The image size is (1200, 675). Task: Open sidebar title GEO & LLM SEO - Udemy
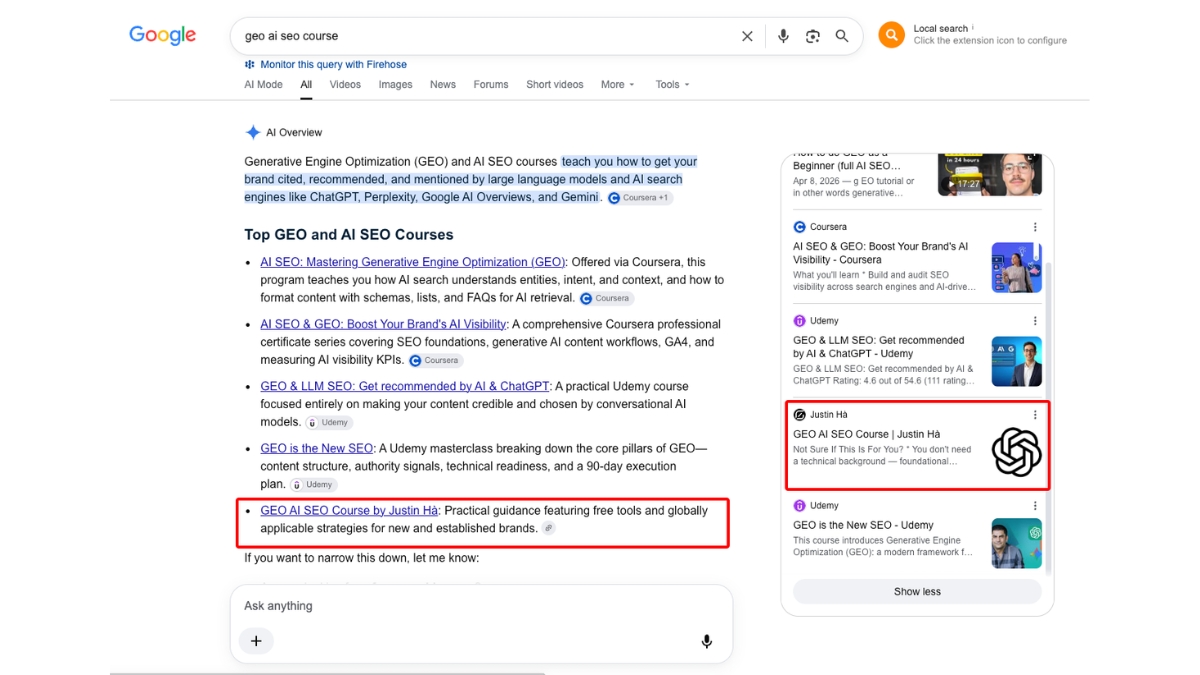[x=879, y=347]
